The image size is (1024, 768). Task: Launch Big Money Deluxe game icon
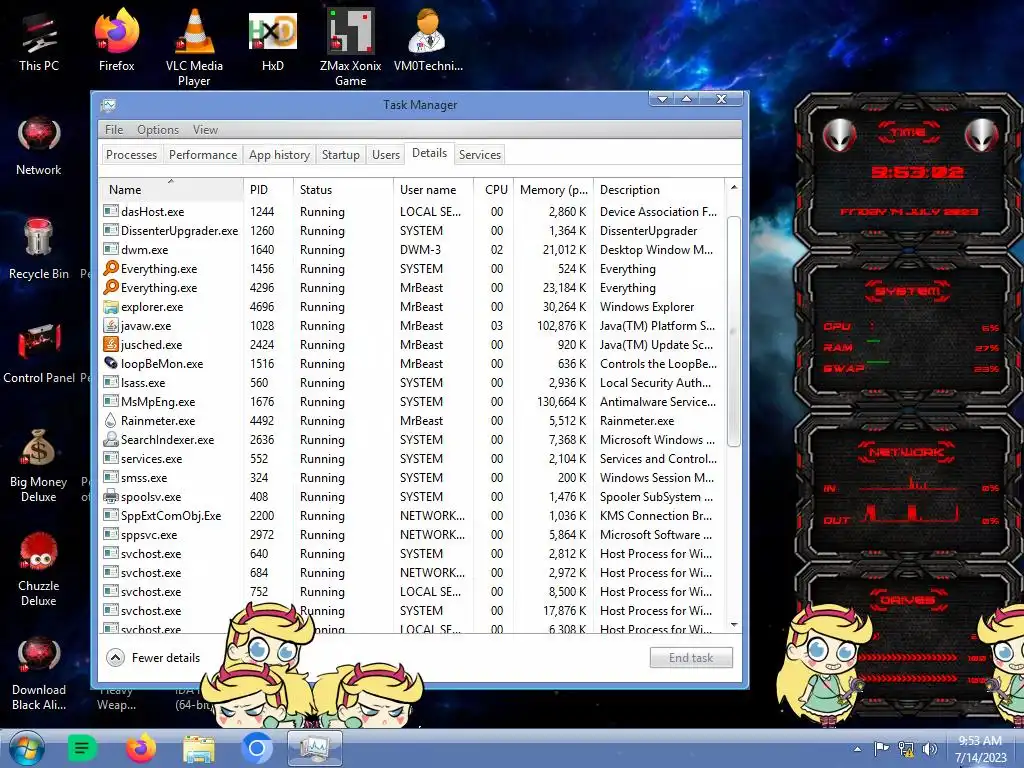coord(39,465)
